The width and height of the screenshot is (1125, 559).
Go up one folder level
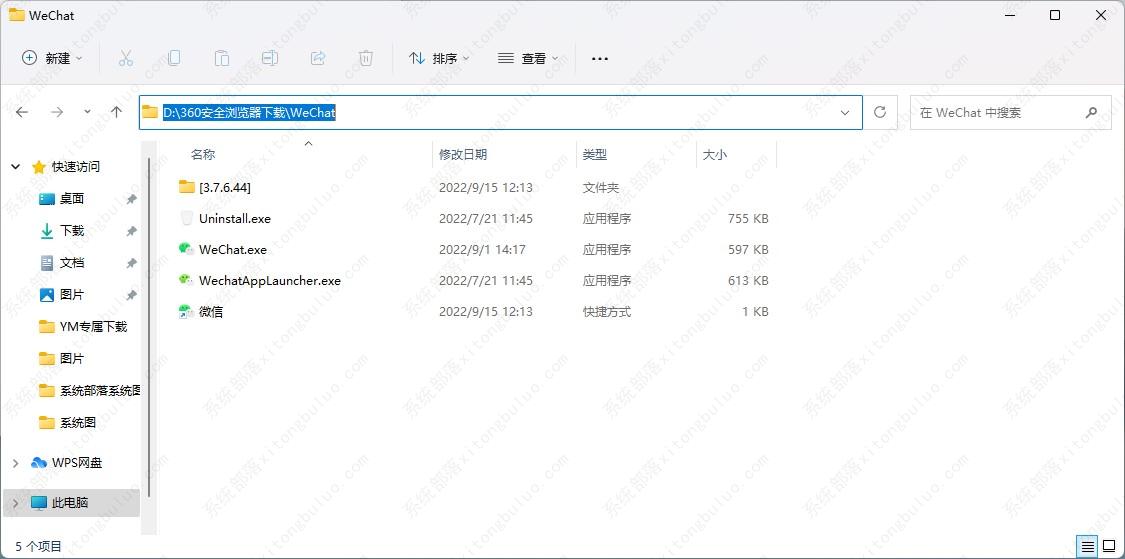[117, 112]
